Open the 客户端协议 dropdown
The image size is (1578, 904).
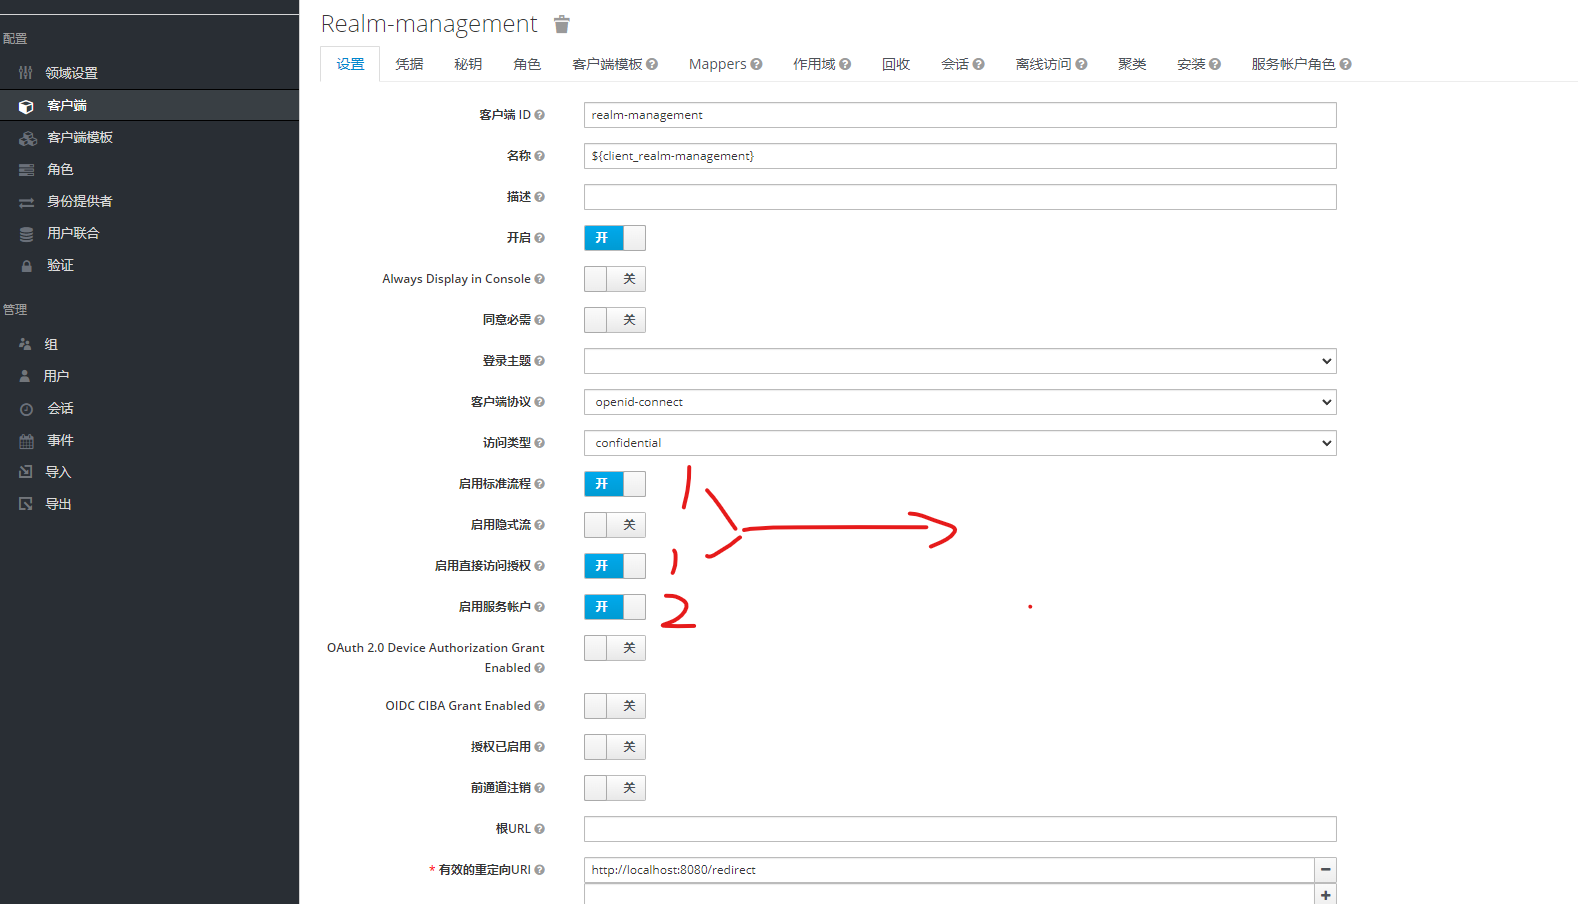(x=960, y=402)
